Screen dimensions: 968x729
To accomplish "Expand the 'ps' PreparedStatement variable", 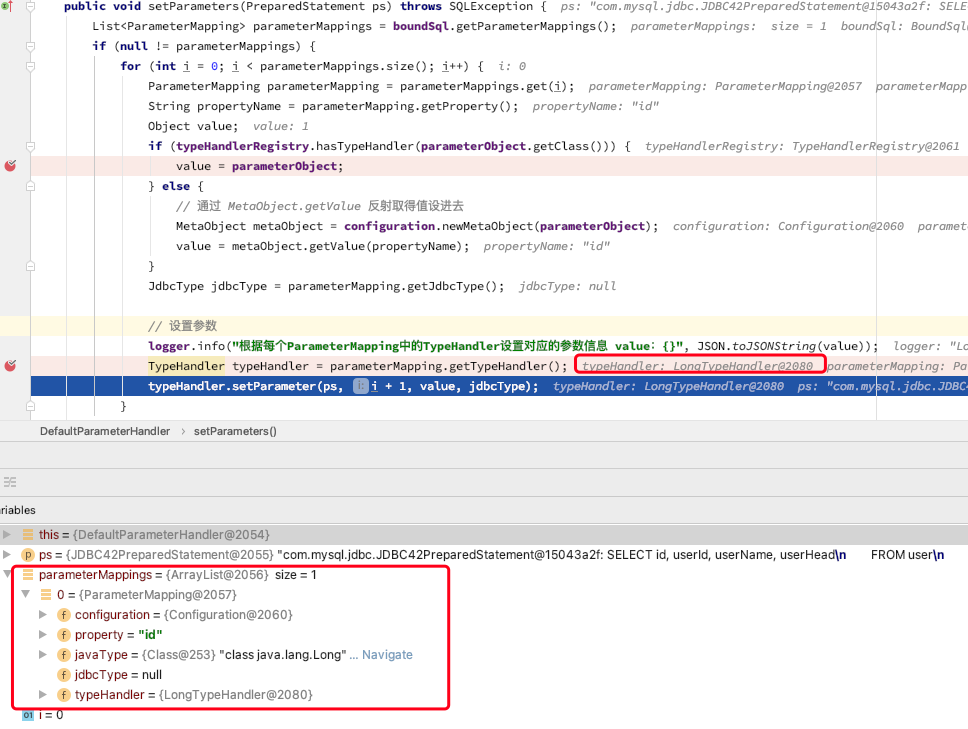I will coord(8,555).
